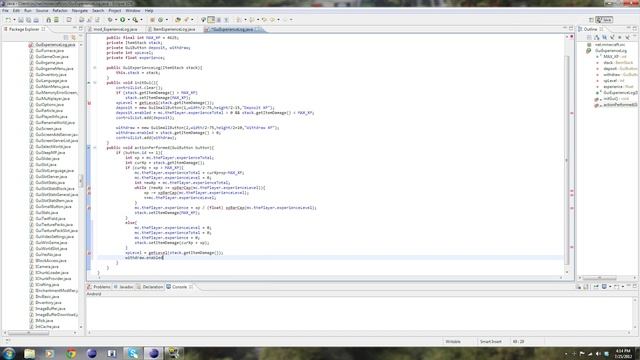Open Skype from the taskbar
Screen dimensions: 640x360
tap(133, 353)
